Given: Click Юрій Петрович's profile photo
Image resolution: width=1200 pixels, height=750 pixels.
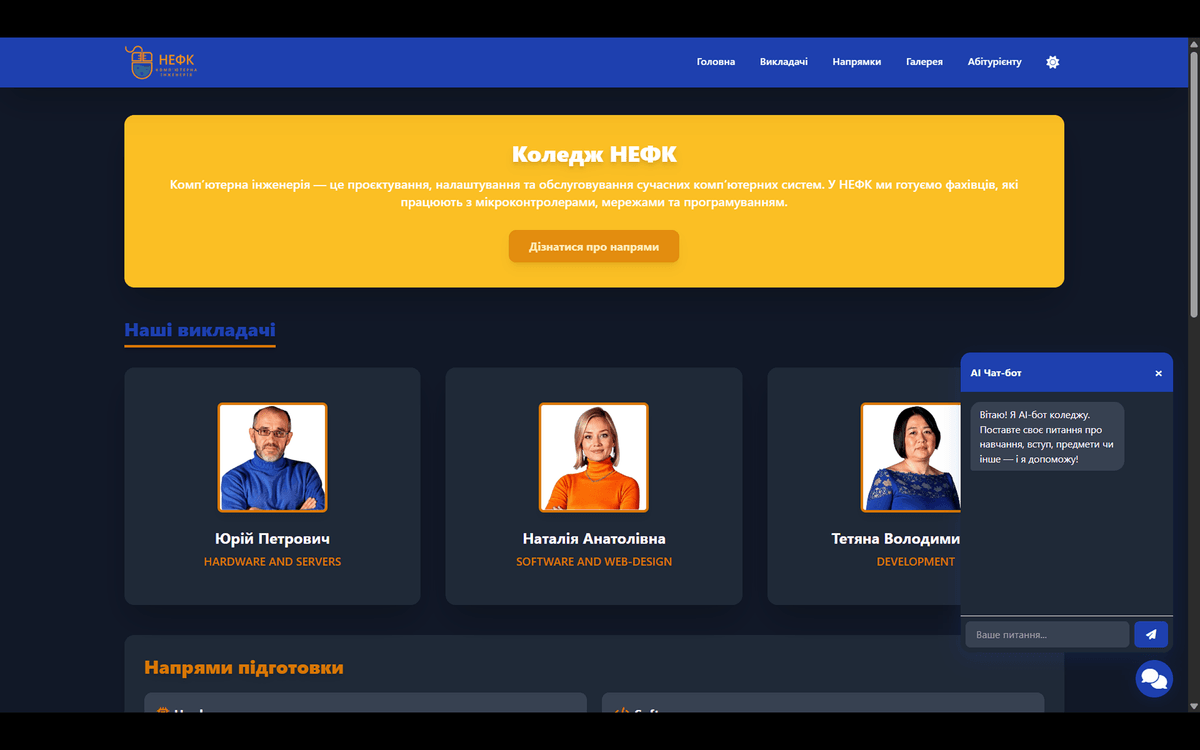Looking at the screenshot, I should (272, 457).
